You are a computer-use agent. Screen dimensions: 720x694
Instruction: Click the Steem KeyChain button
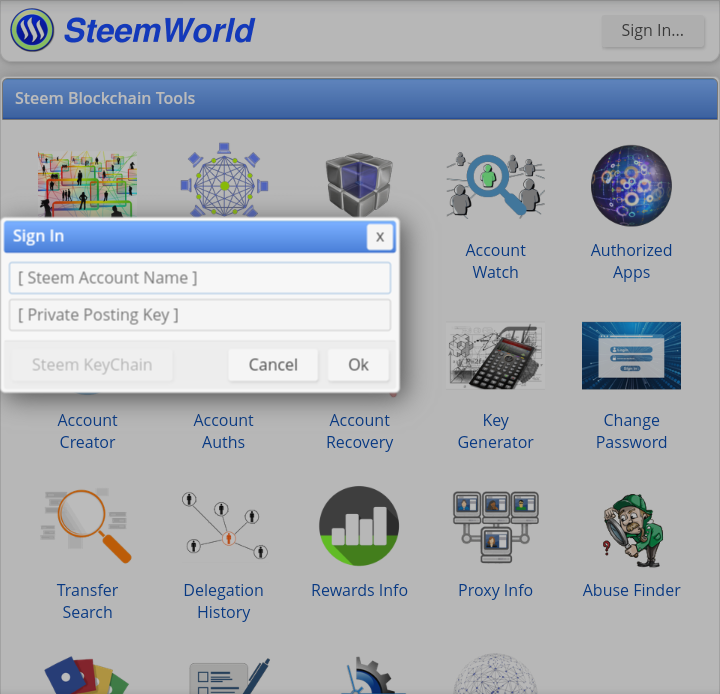click(x=92, y=365)
